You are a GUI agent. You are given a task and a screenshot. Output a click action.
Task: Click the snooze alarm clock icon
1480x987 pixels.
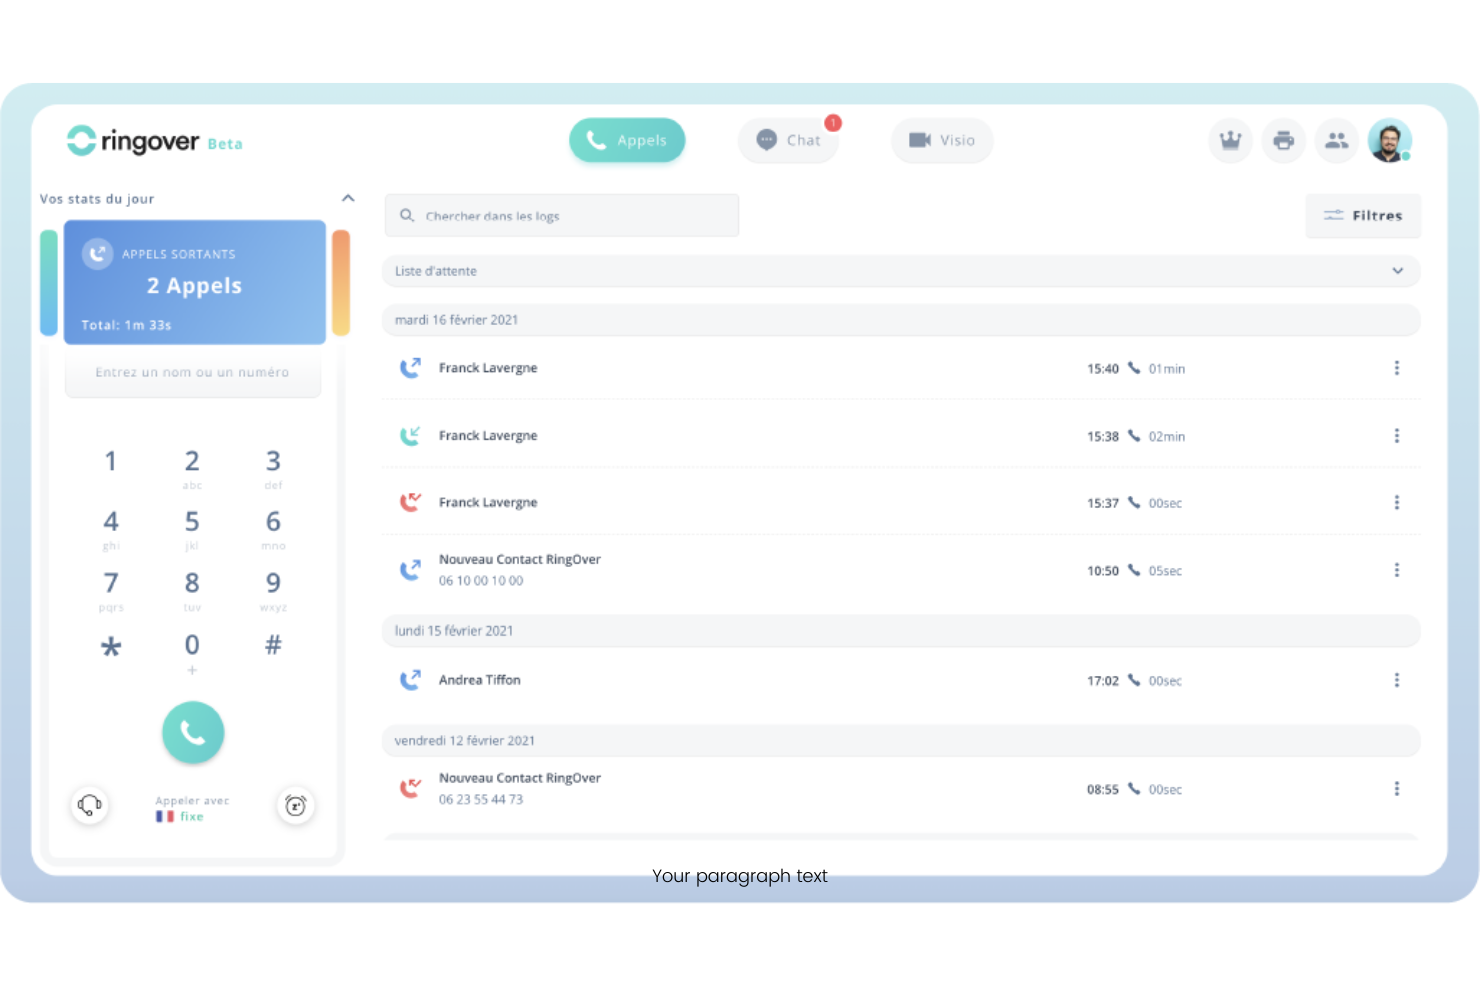click(296, 806)
